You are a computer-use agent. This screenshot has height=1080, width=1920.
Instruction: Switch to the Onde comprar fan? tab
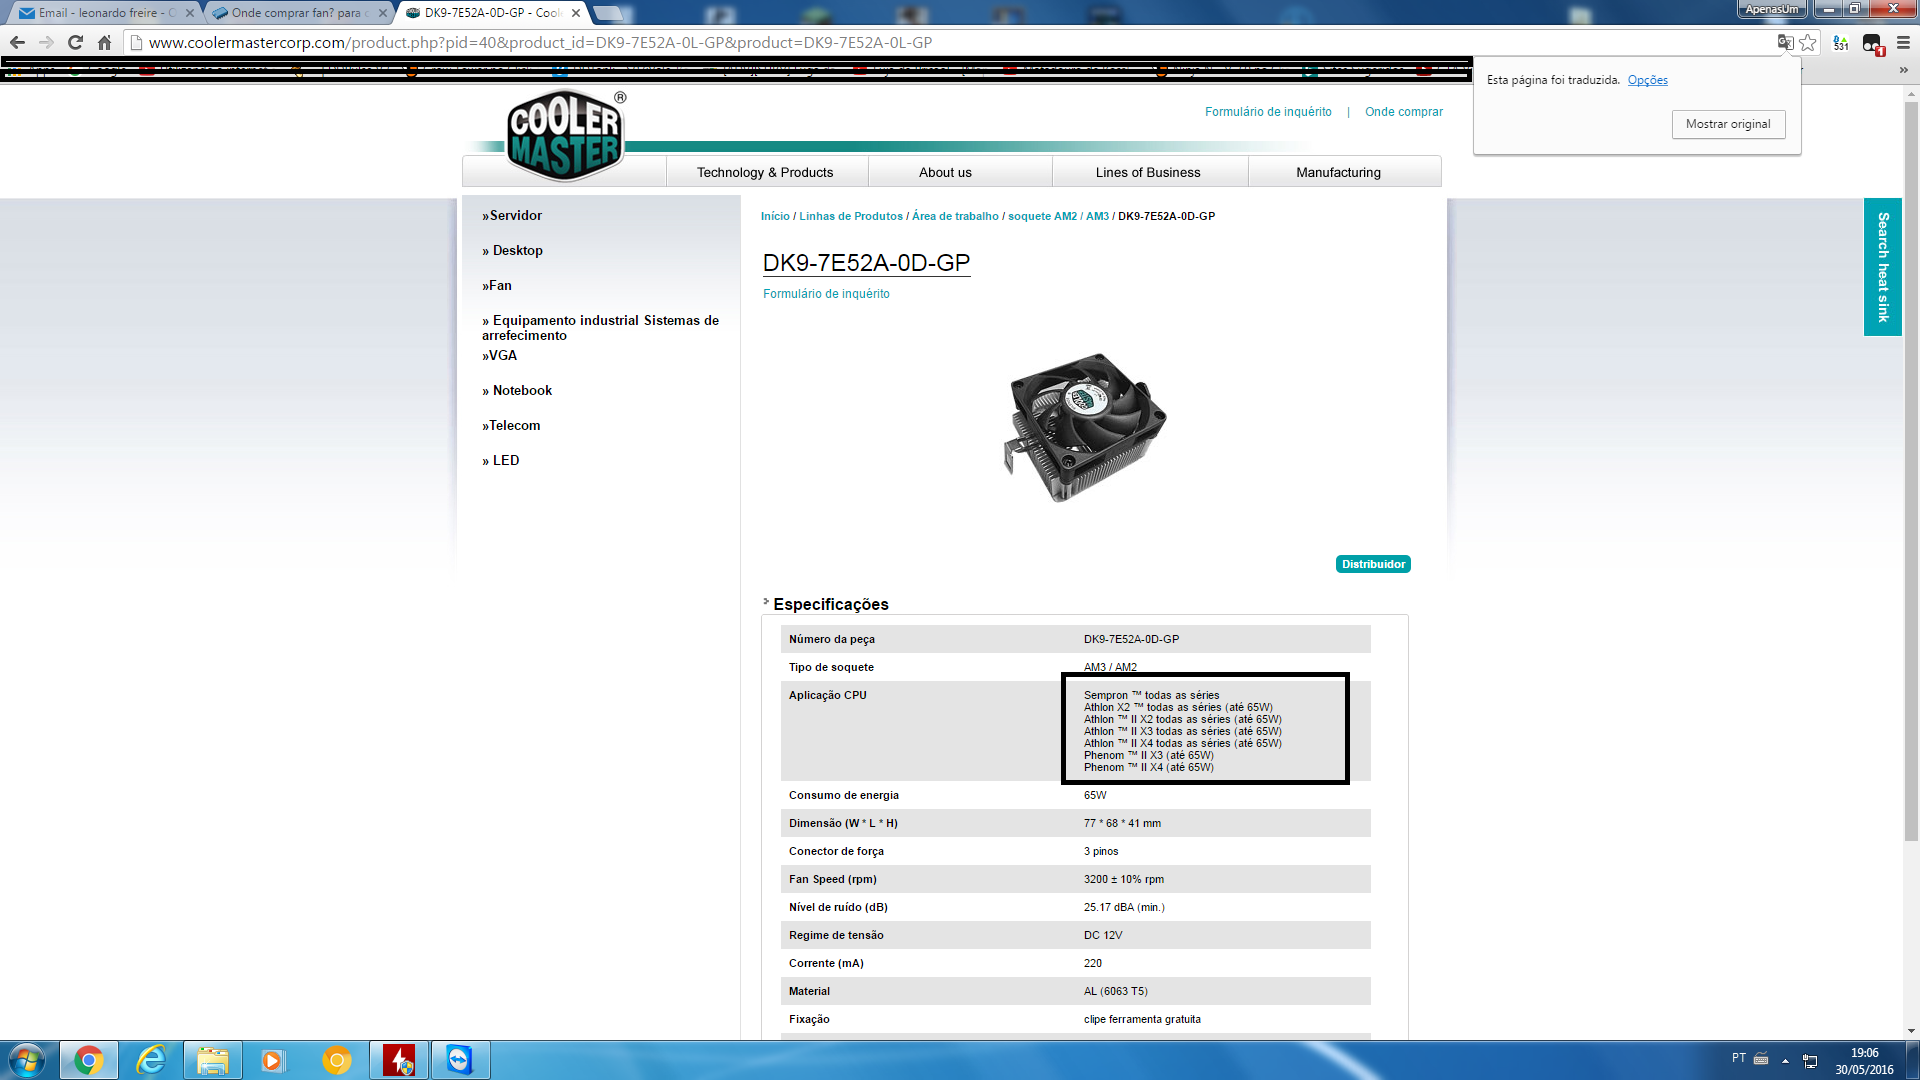[x=296, y=13]
